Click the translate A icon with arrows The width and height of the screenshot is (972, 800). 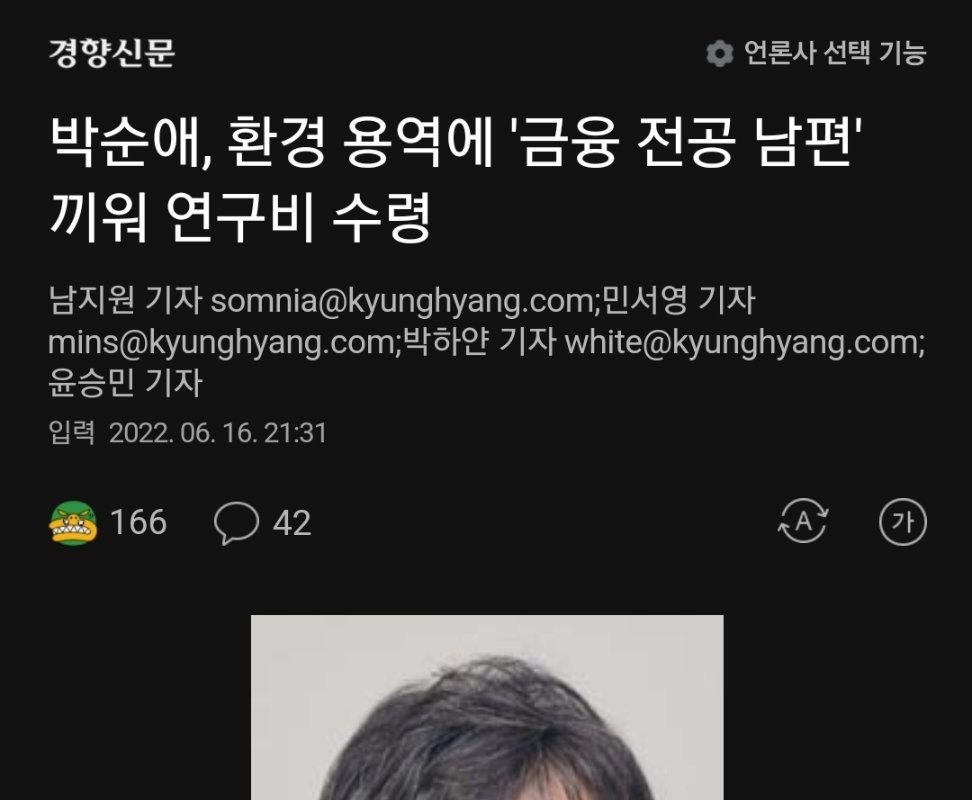point(803,521)
